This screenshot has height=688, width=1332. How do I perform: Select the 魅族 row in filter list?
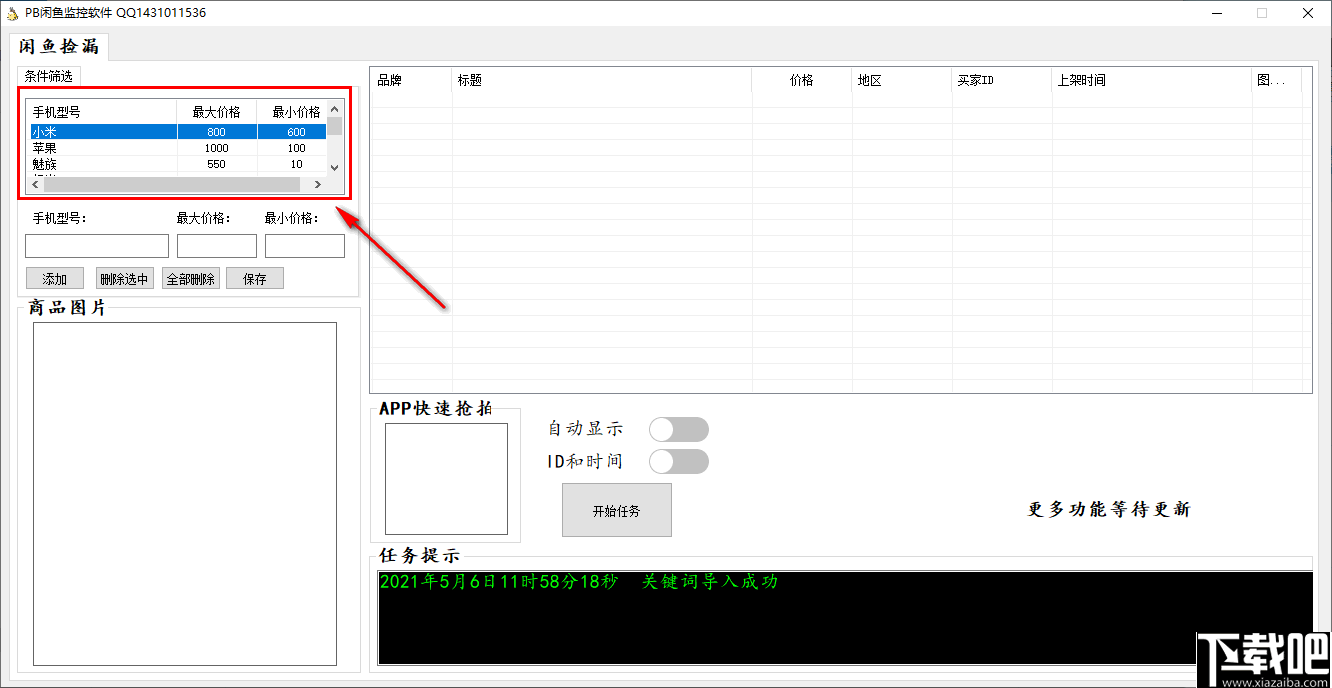tap(177, 164)
